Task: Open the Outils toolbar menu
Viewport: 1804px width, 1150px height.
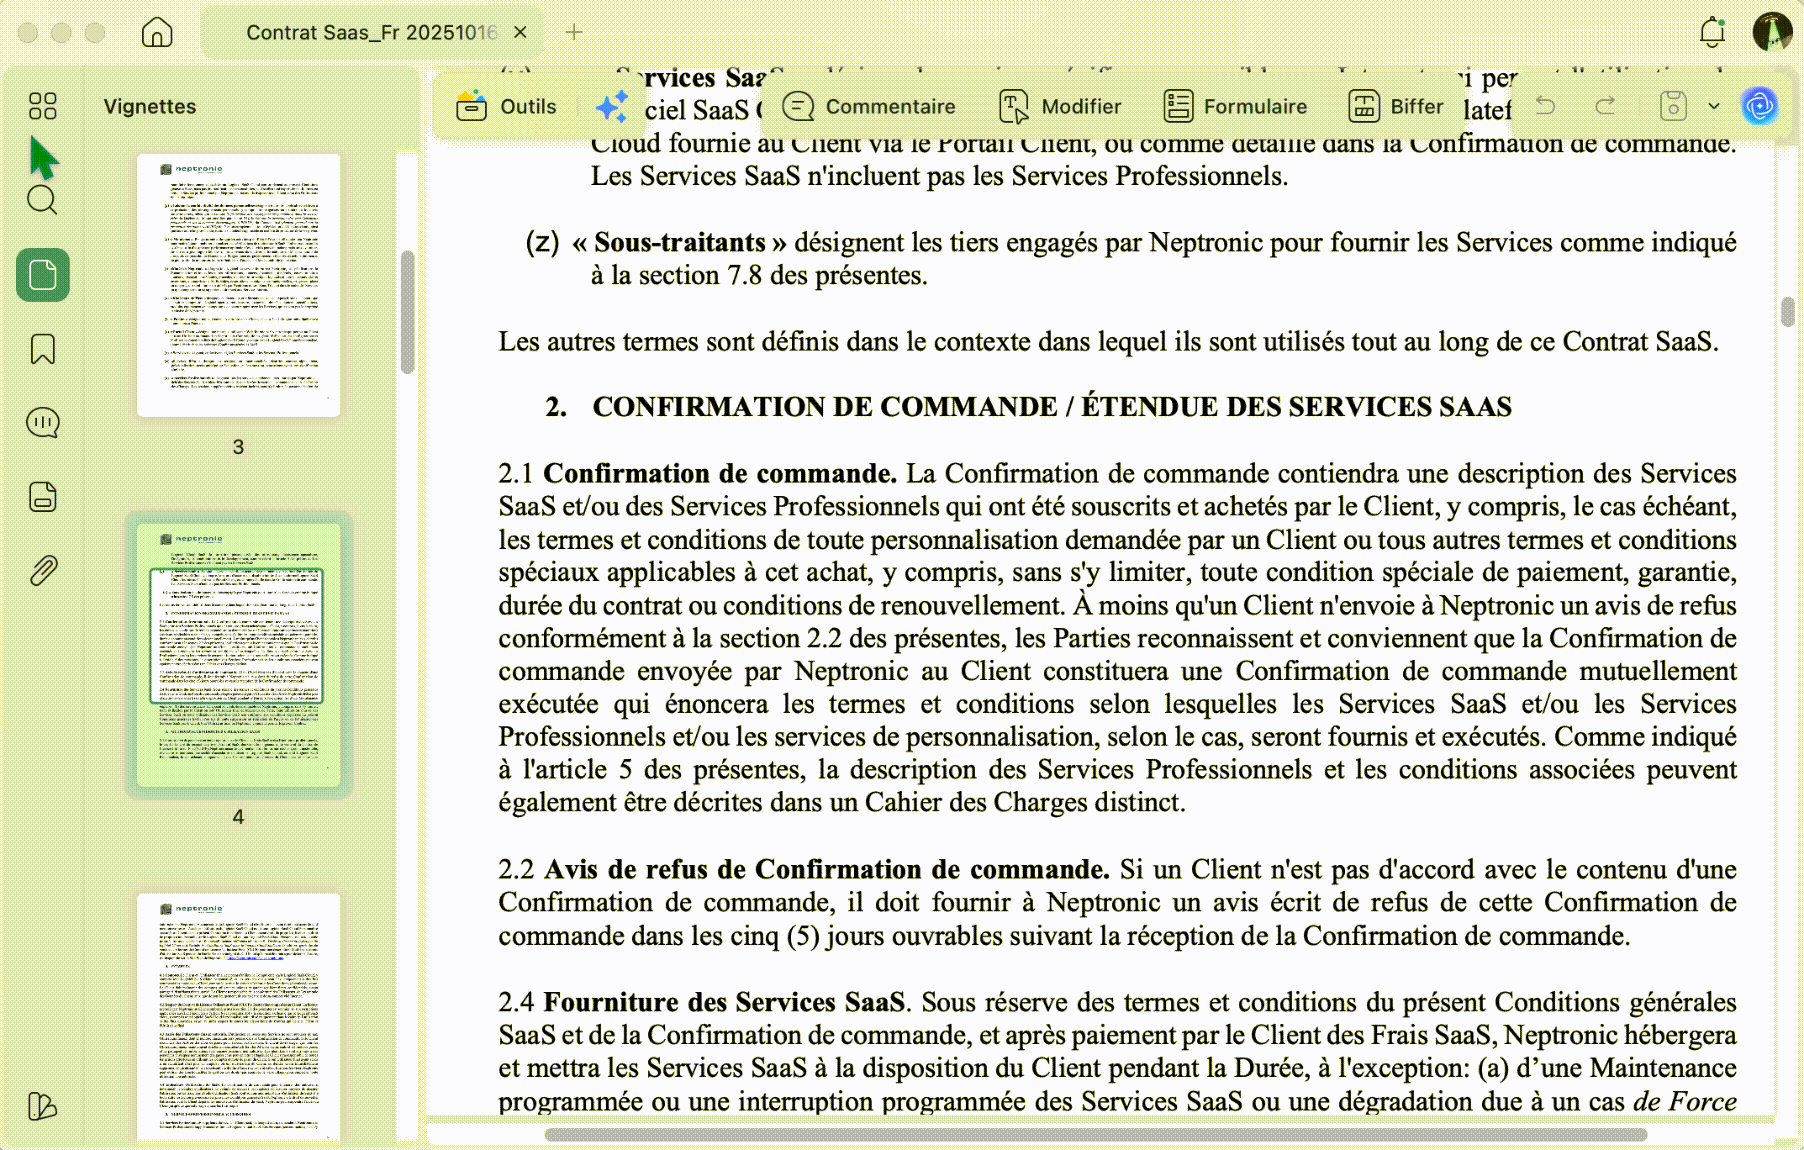Action: (x=506, y=106)
